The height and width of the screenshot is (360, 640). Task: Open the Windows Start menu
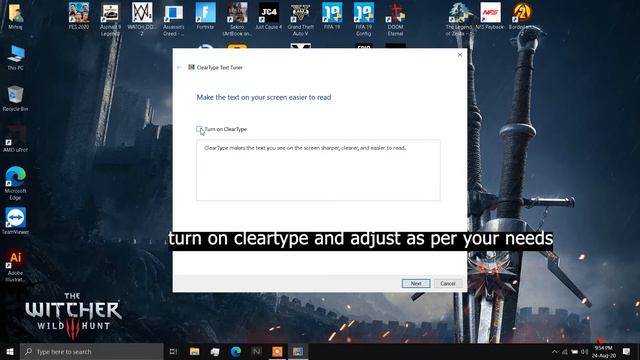10,351
